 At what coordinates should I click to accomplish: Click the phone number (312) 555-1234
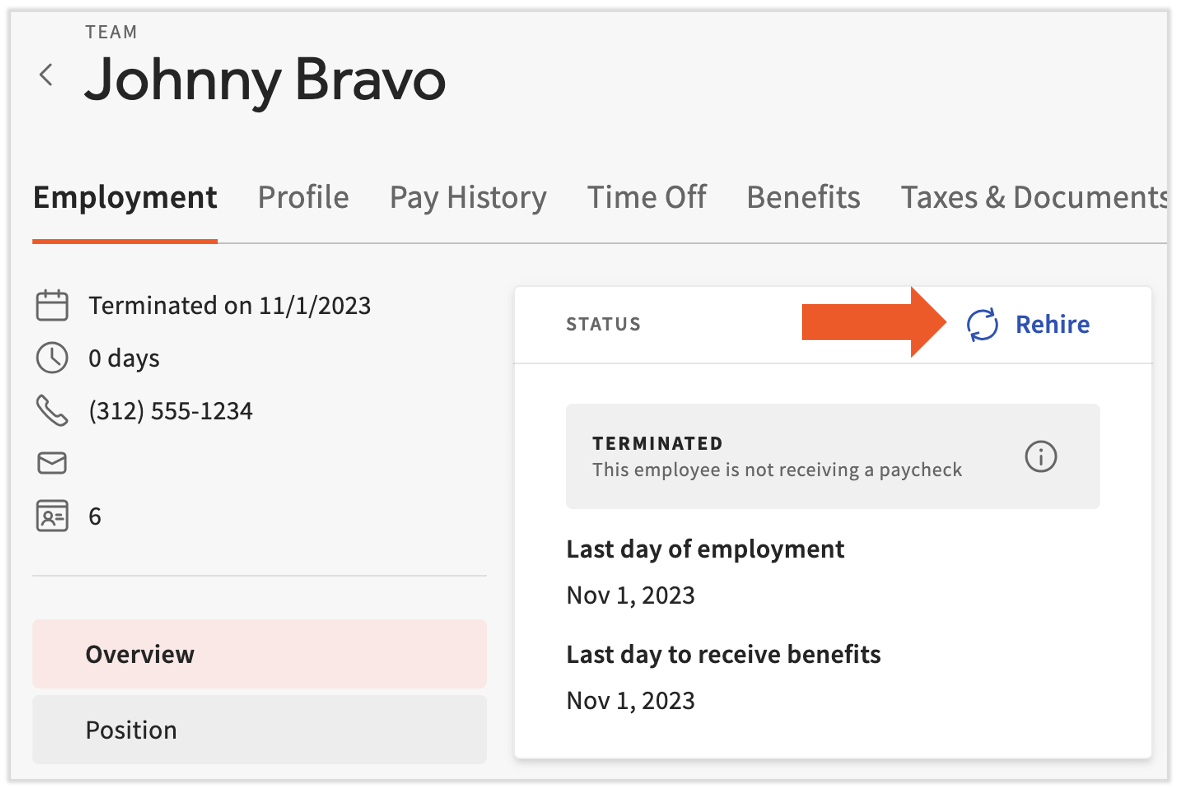170,410
